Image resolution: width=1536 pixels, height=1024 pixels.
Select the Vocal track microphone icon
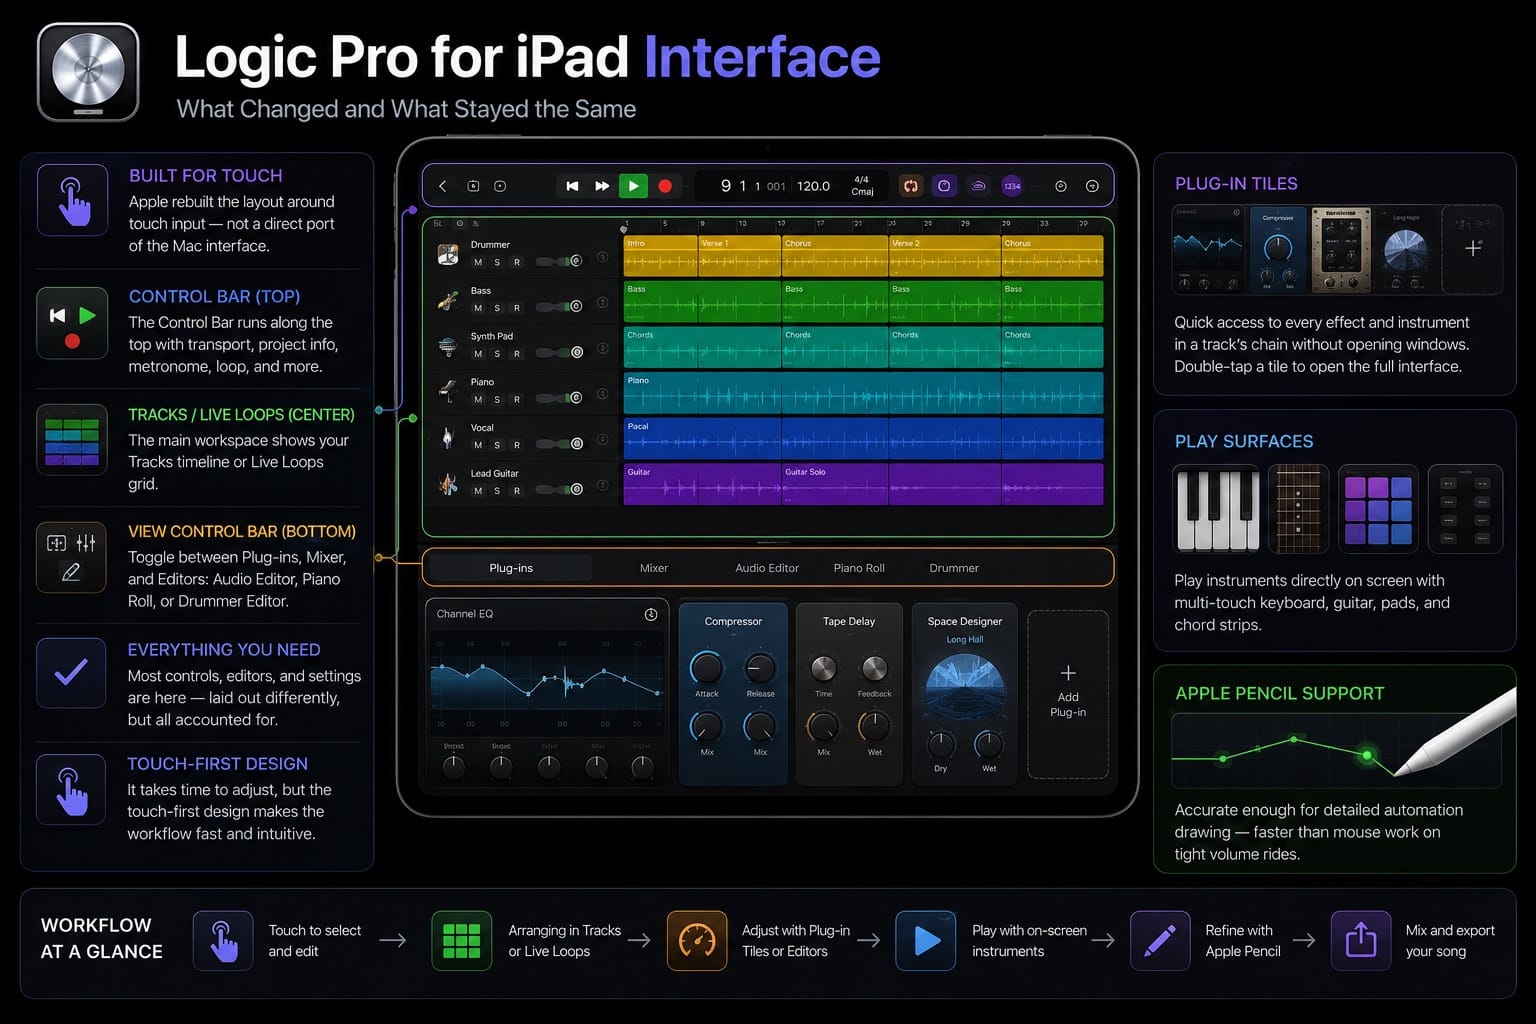pyautogui.click(x=448, y=437)
